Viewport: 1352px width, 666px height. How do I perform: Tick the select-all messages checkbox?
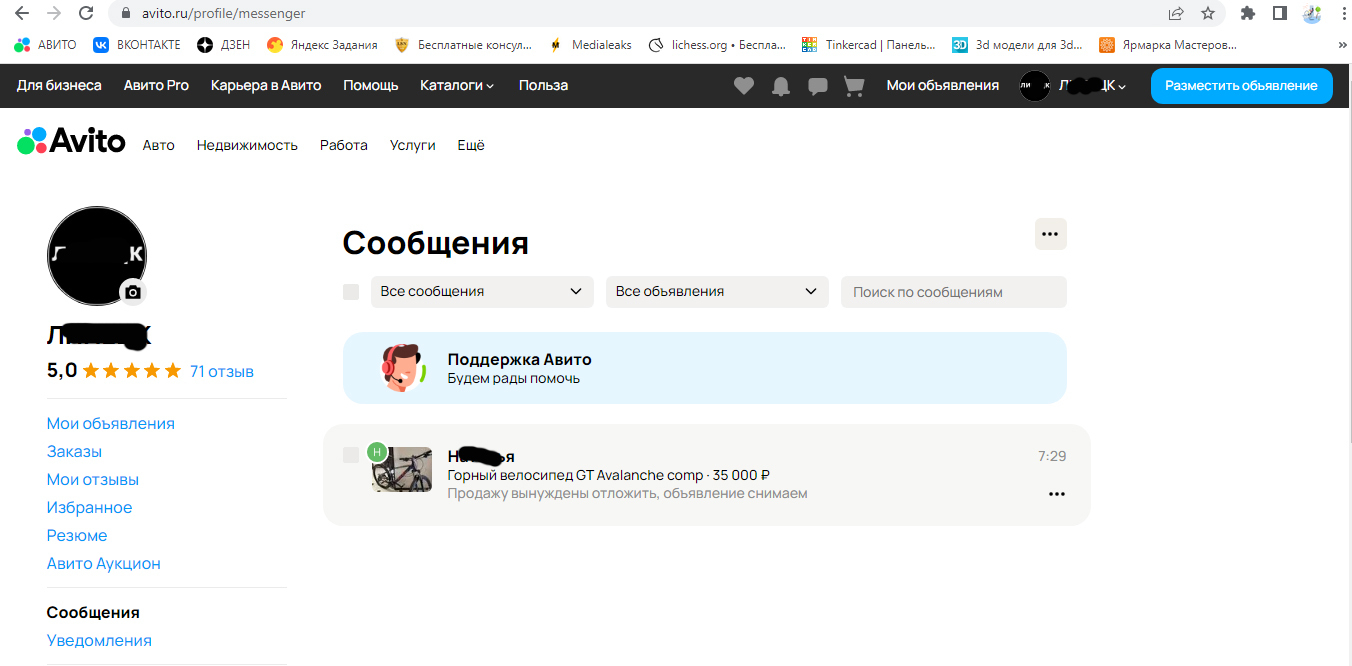click(x=351, y=292)
